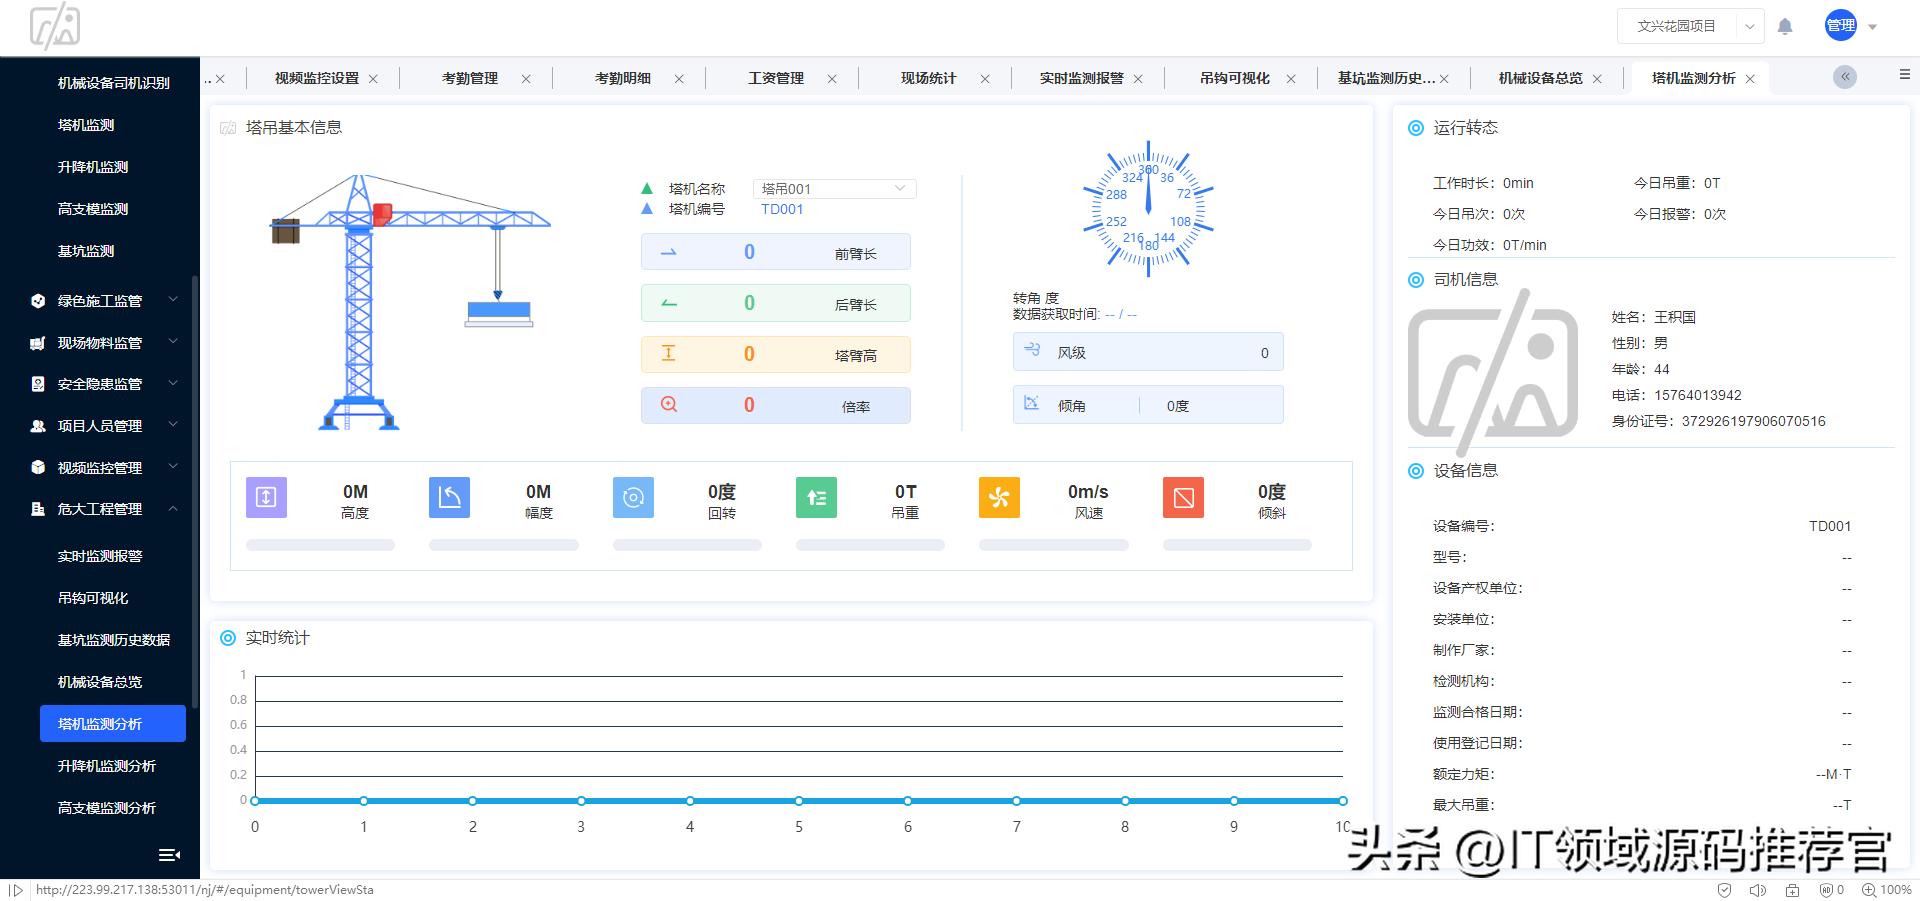Click the 绿色施工监管 sidebar icon
This screenshot has height=901, width=1920.
38,300
